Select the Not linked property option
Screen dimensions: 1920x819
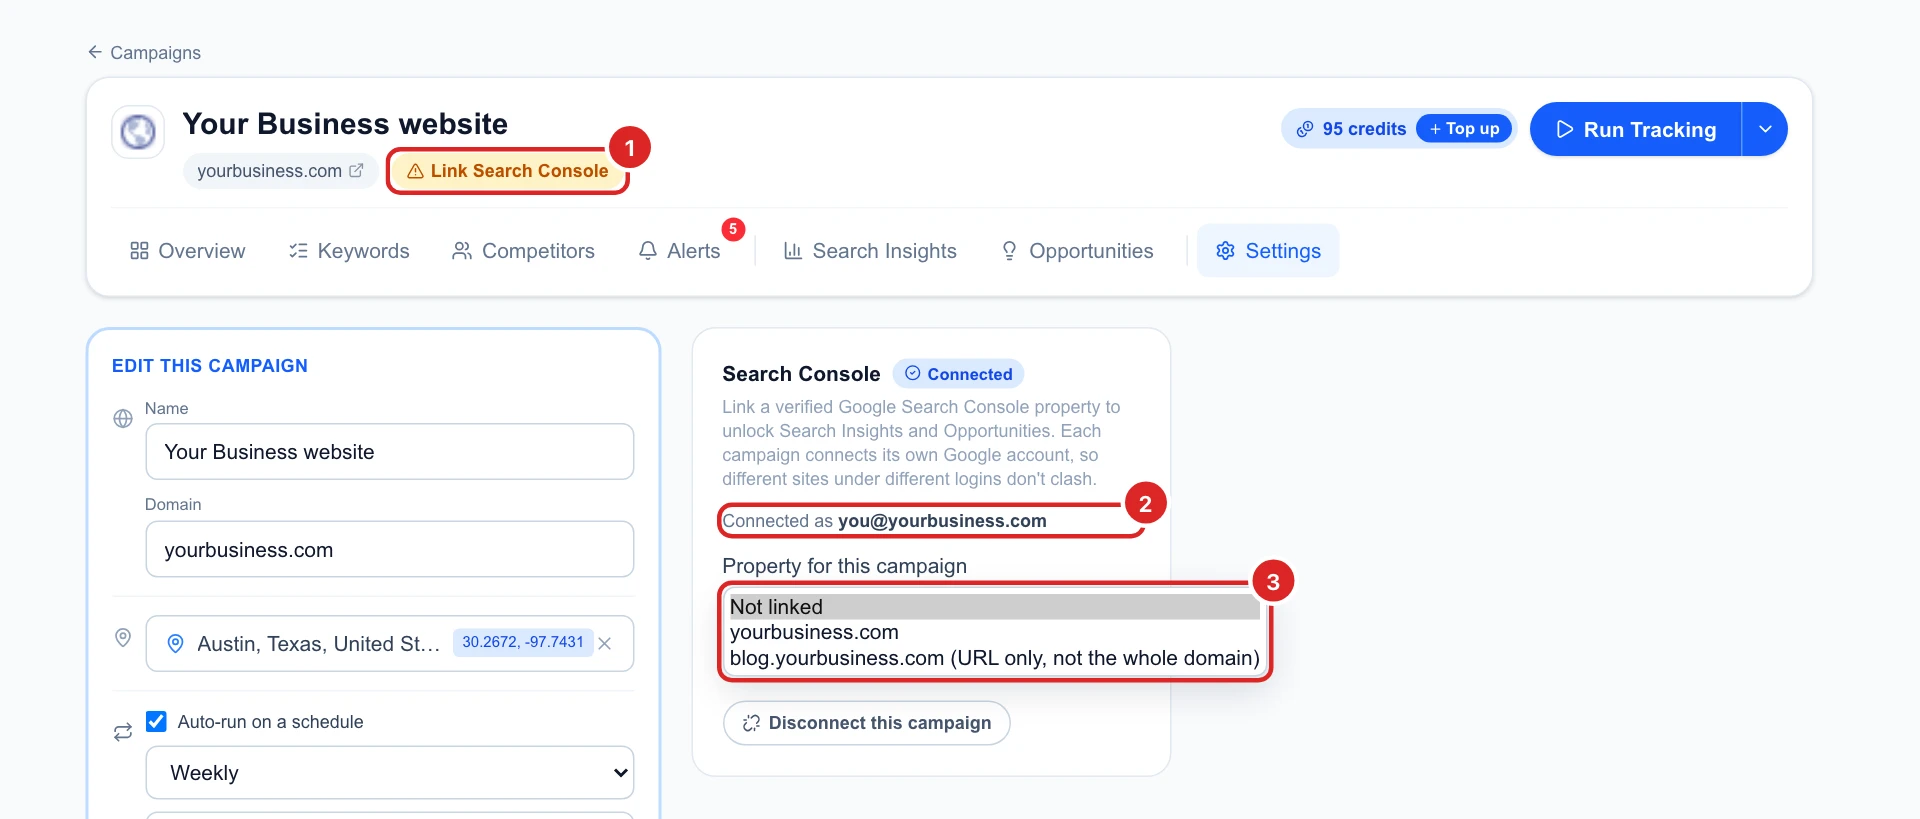pyautogui.click(x=994, y=607)
